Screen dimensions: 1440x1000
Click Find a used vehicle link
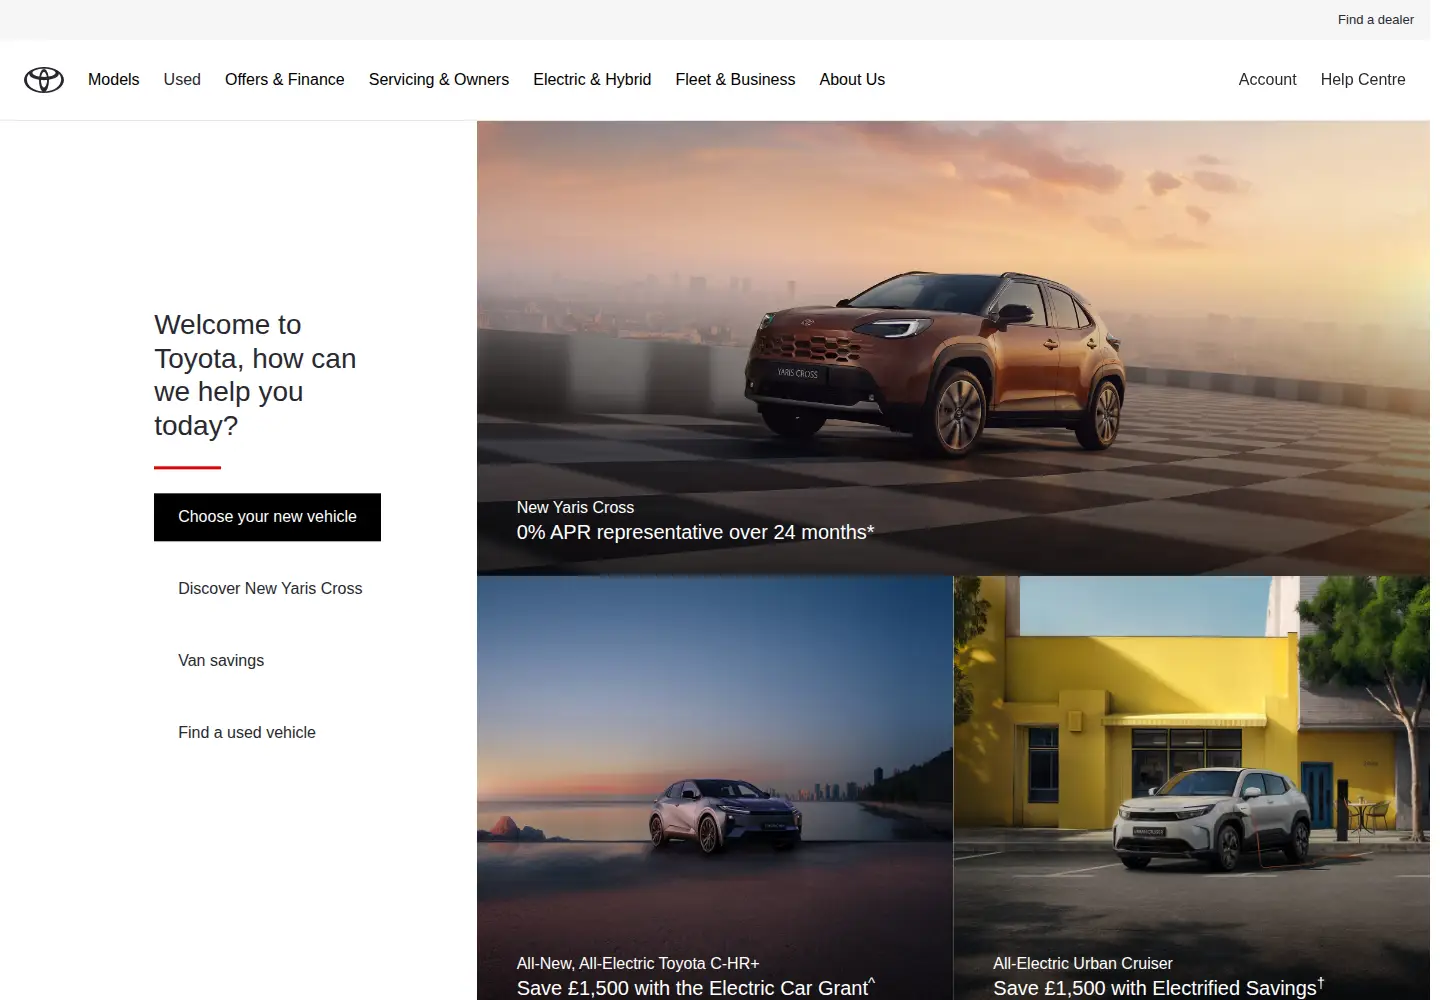pyautogui.click(x=247, y=733)
